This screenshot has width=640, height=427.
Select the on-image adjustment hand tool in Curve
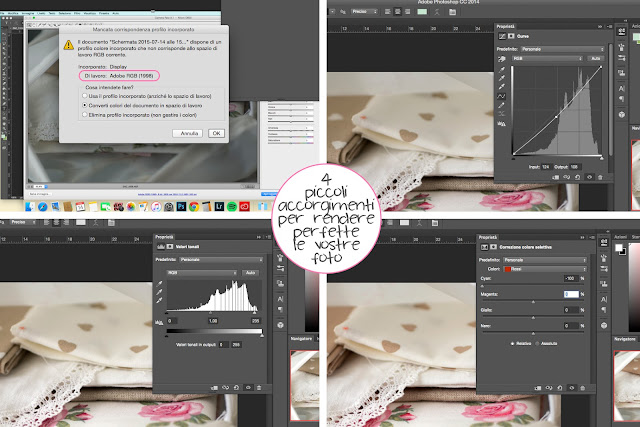pyautogui.click(x=502, y=59)
